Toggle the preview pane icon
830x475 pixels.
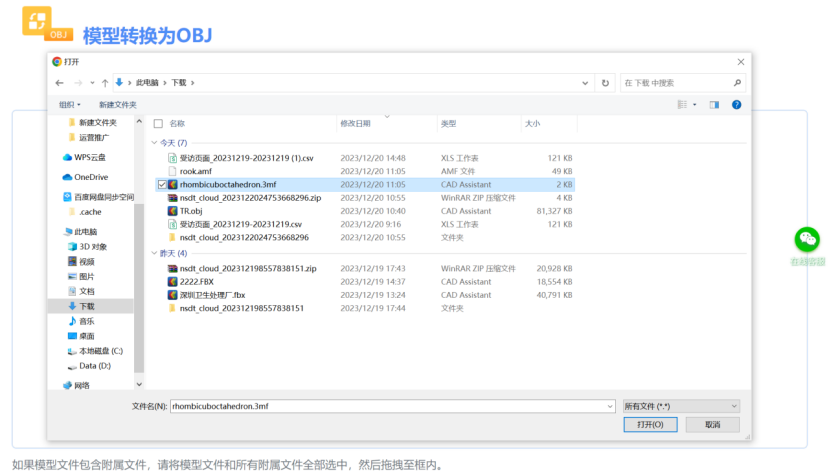(x=714, y=105)
